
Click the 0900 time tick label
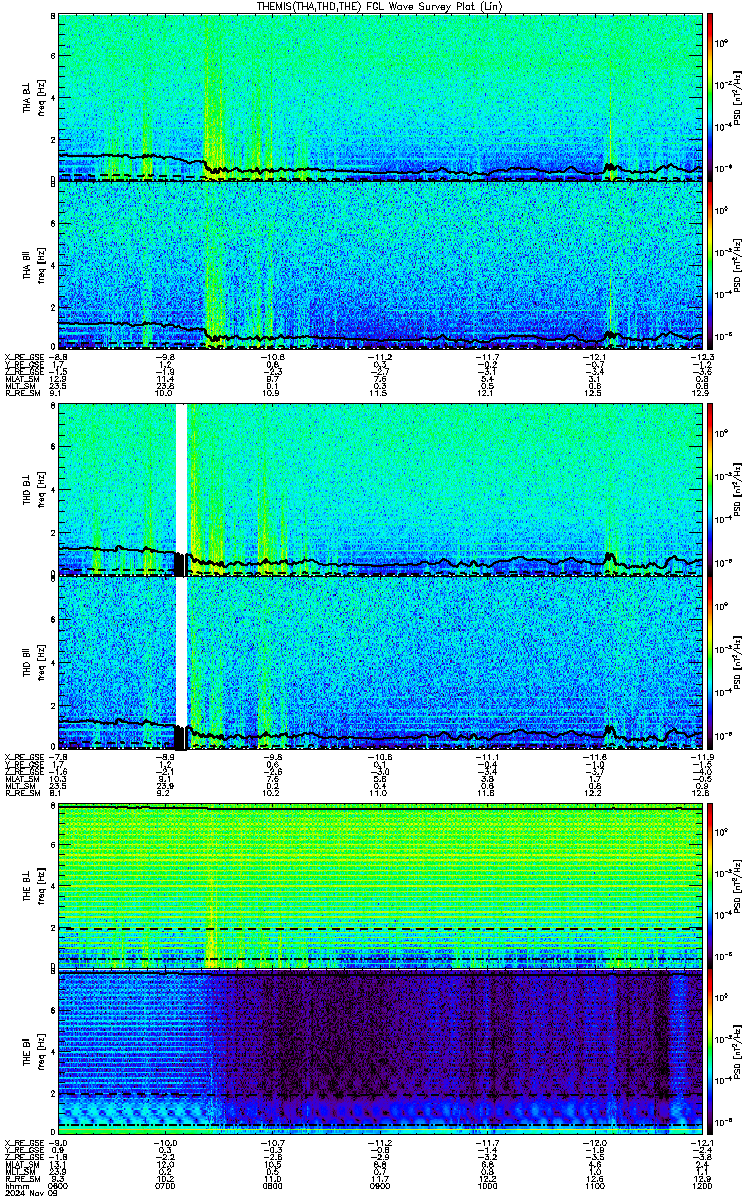(380, 1185)
